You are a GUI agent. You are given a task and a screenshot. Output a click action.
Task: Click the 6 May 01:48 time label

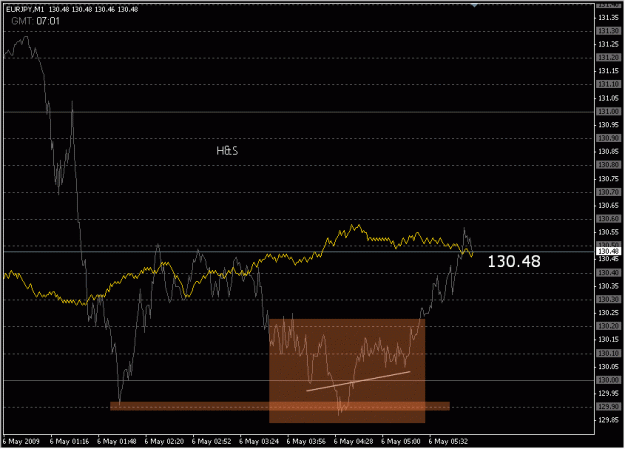pos(116,441)
